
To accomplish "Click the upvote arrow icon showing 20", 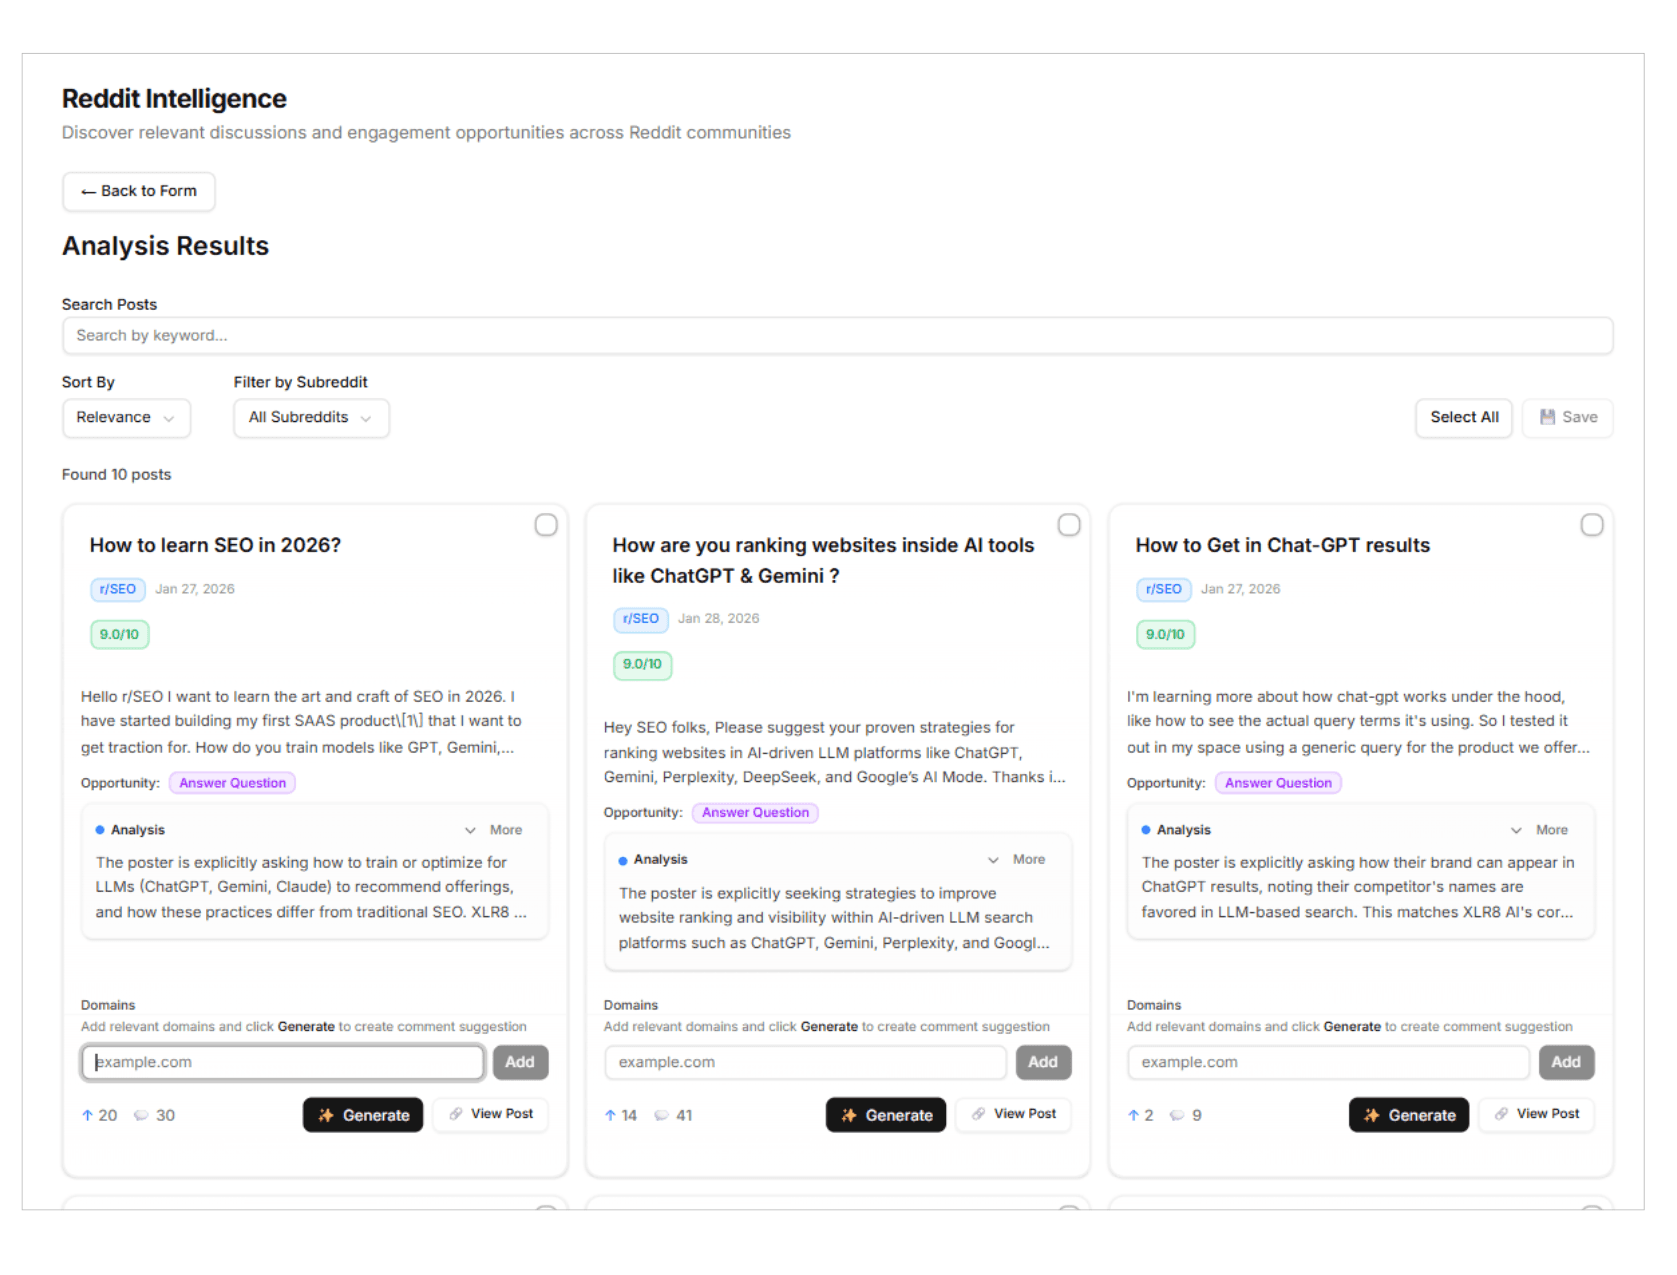I will (87, 1115).
